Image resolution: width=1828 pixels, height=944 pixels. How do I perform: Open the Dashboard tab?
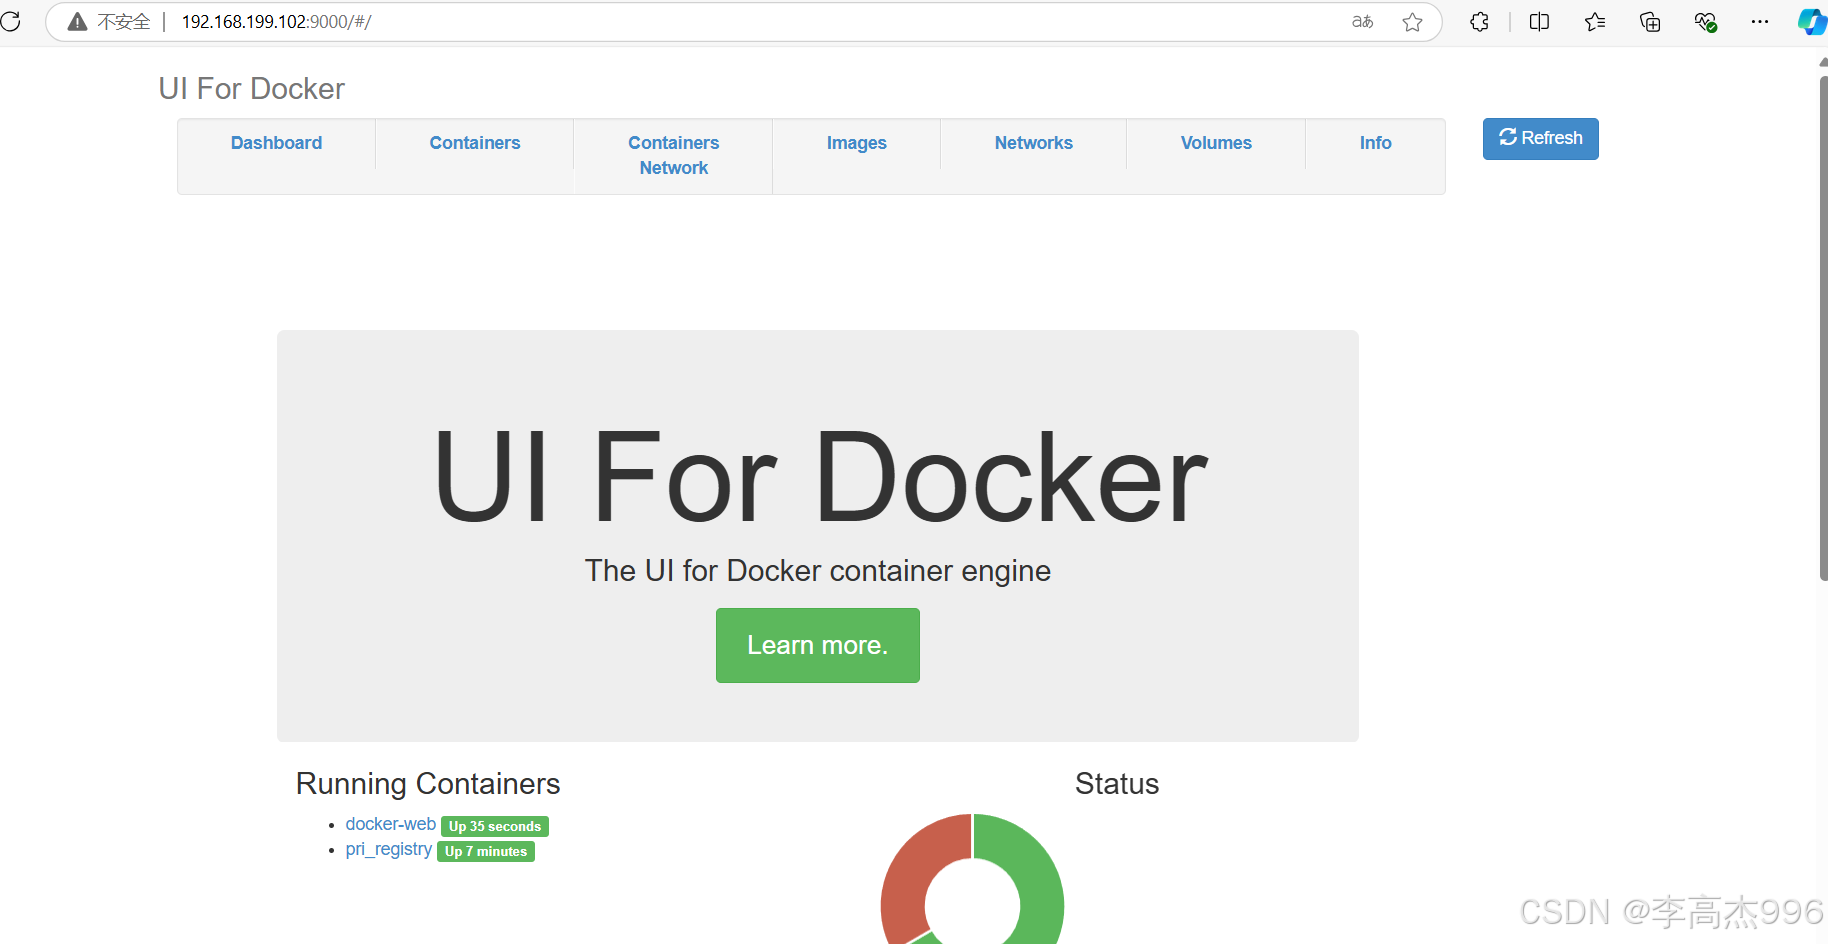[x=276, y=143]
